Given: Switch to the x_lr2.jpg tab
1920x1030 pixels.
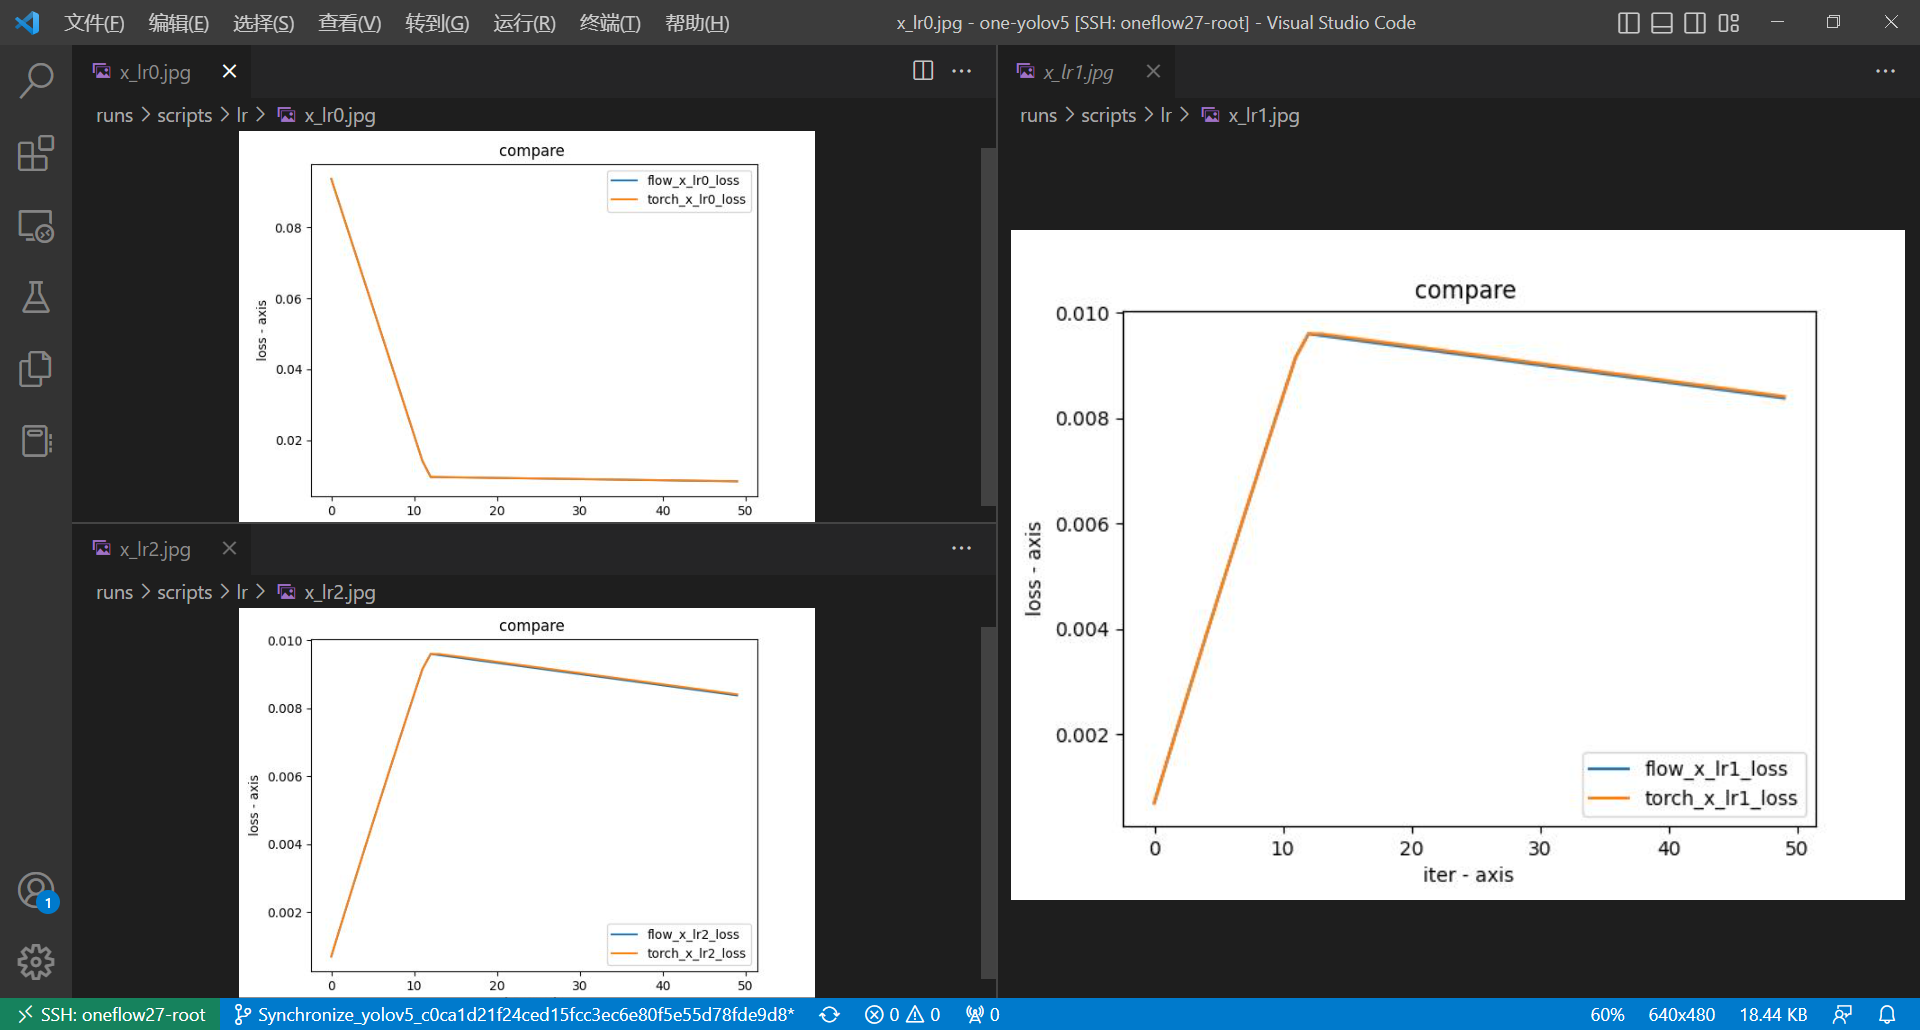Looking at the screenshot, I should pyautogui.click(x=155, y=548).
